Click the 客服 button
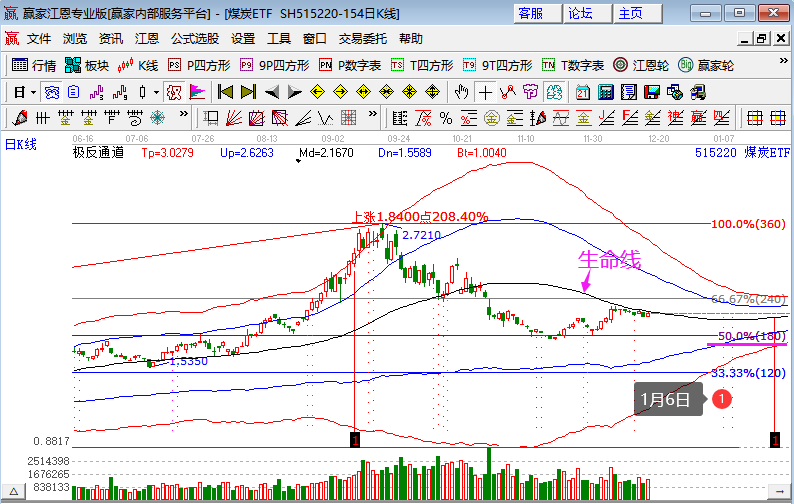The image size is (794, 504). [x=537, y=13]
